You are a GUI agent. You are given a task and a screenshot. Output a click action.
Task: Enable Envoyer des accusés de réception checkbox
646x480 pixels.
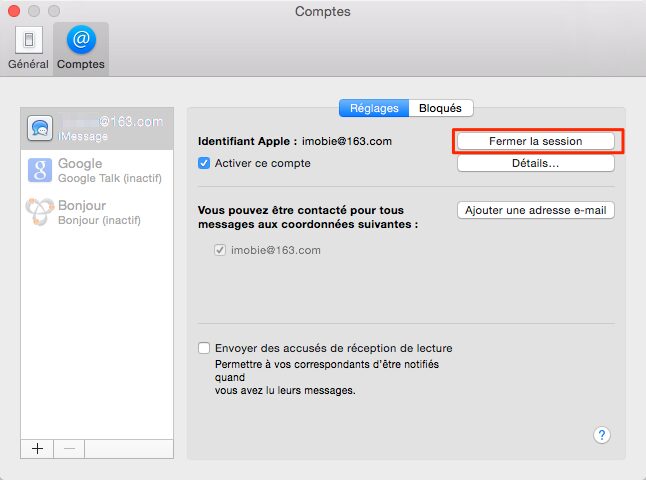pos(204,348)
